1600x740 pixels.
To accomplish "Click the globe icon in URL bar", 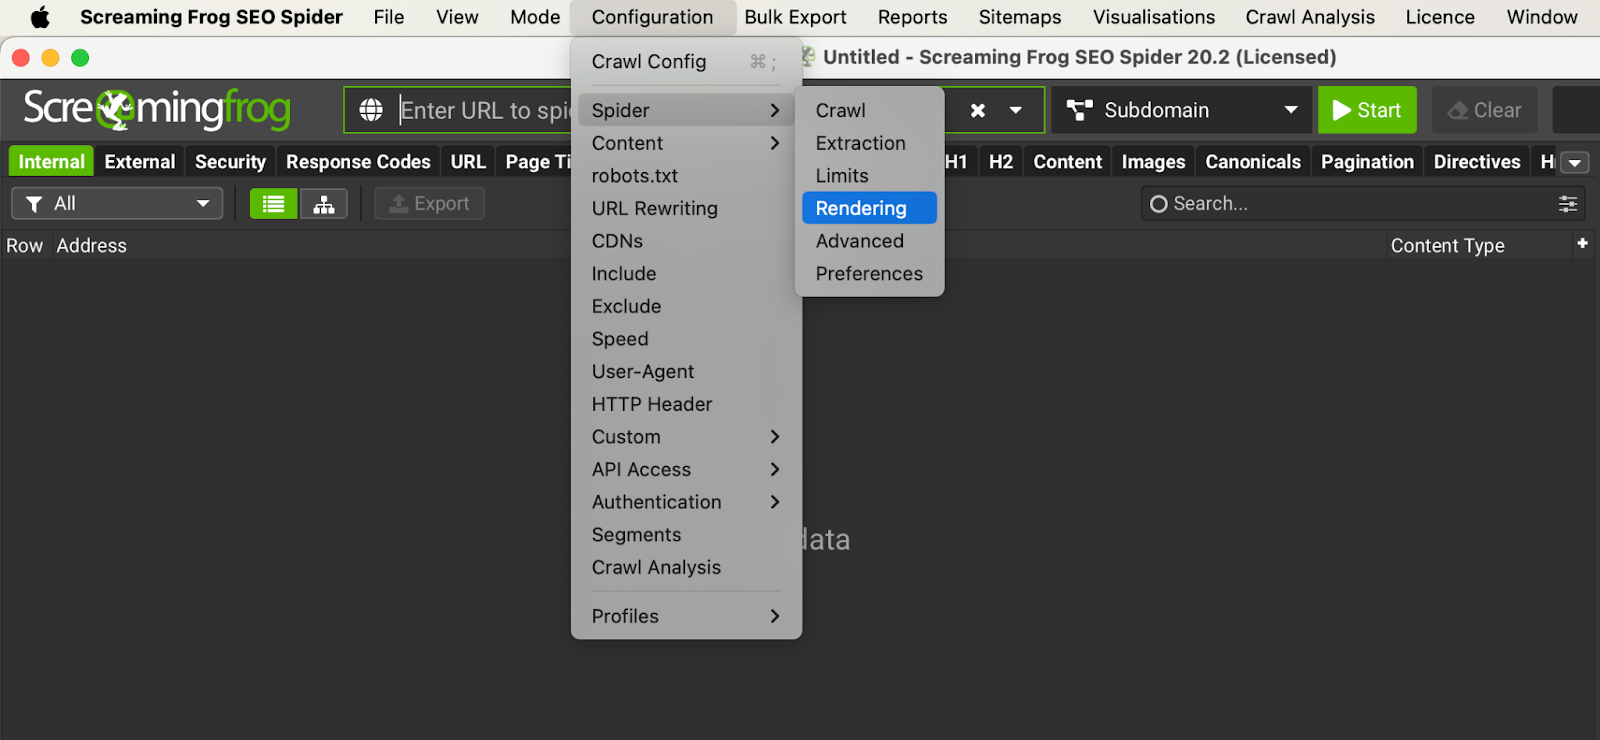I will click(371, 110).
